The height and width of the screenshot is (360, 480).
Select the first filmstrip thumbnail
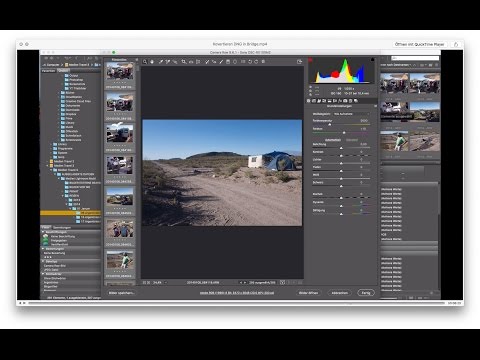[x=120, y=71]
